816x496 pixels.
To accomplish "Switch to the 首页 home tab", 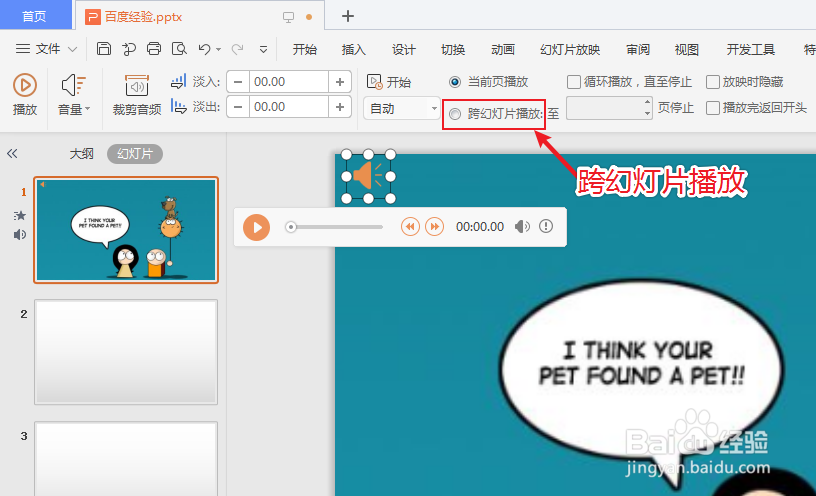I will coord(35,16).
